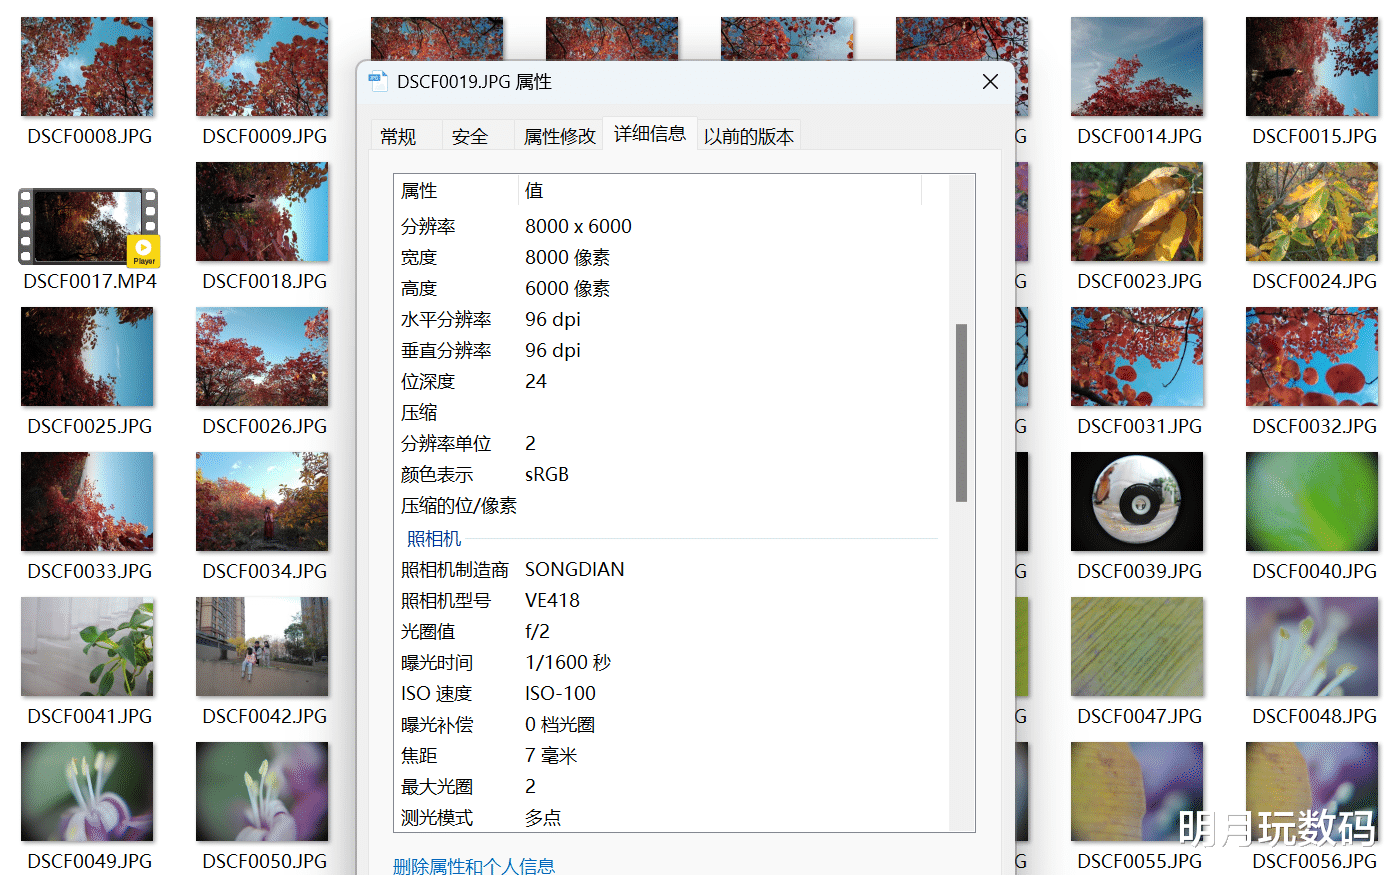This screenshot has height=875, width=1398.
Task: Click the DSCF0034.JPG thumbnail
Action: 262,501
